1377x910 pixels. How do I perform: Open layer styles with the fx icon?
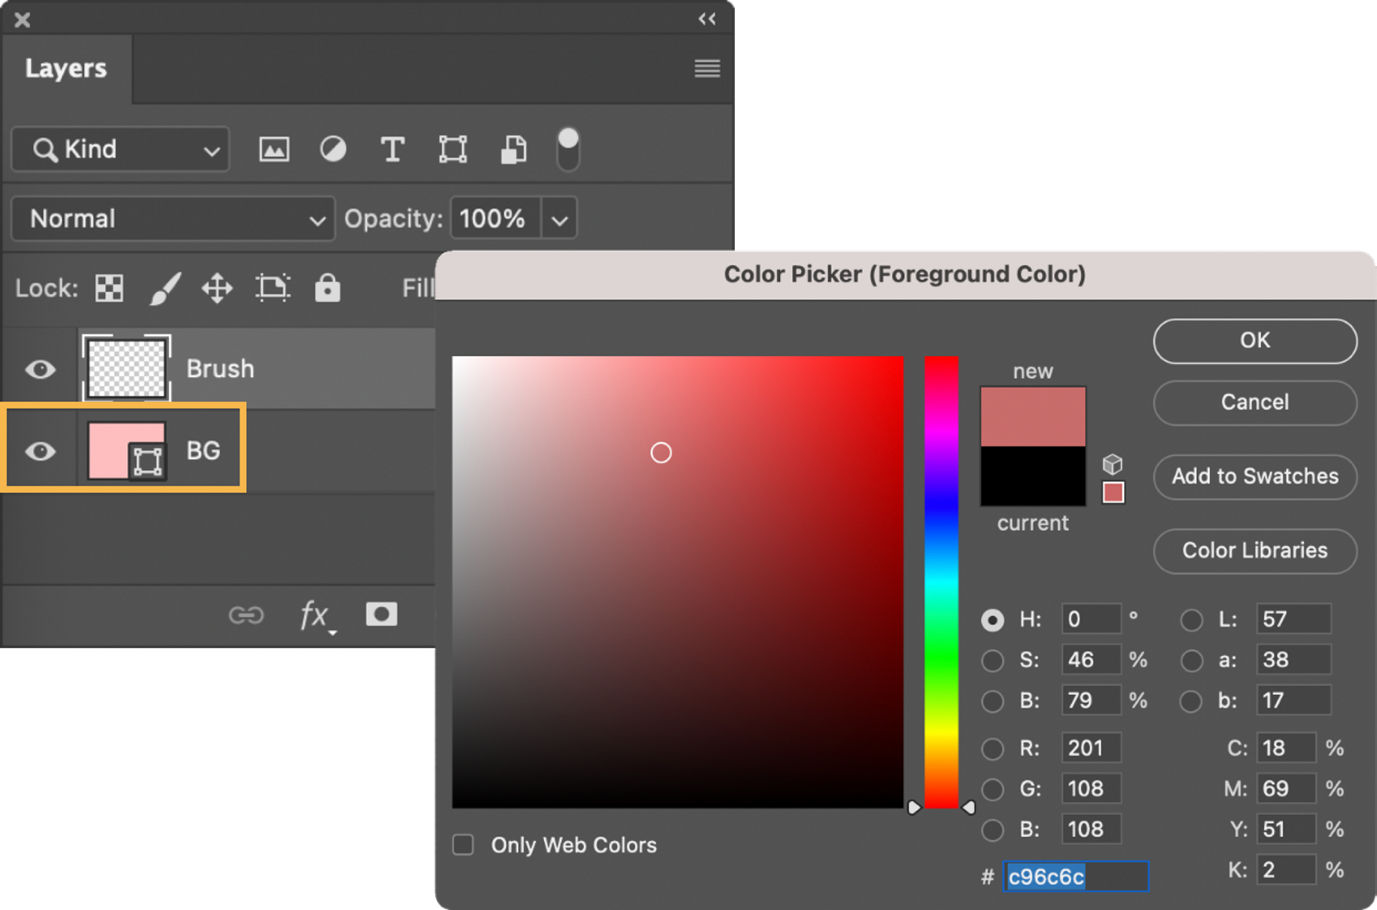pos(314,615)
